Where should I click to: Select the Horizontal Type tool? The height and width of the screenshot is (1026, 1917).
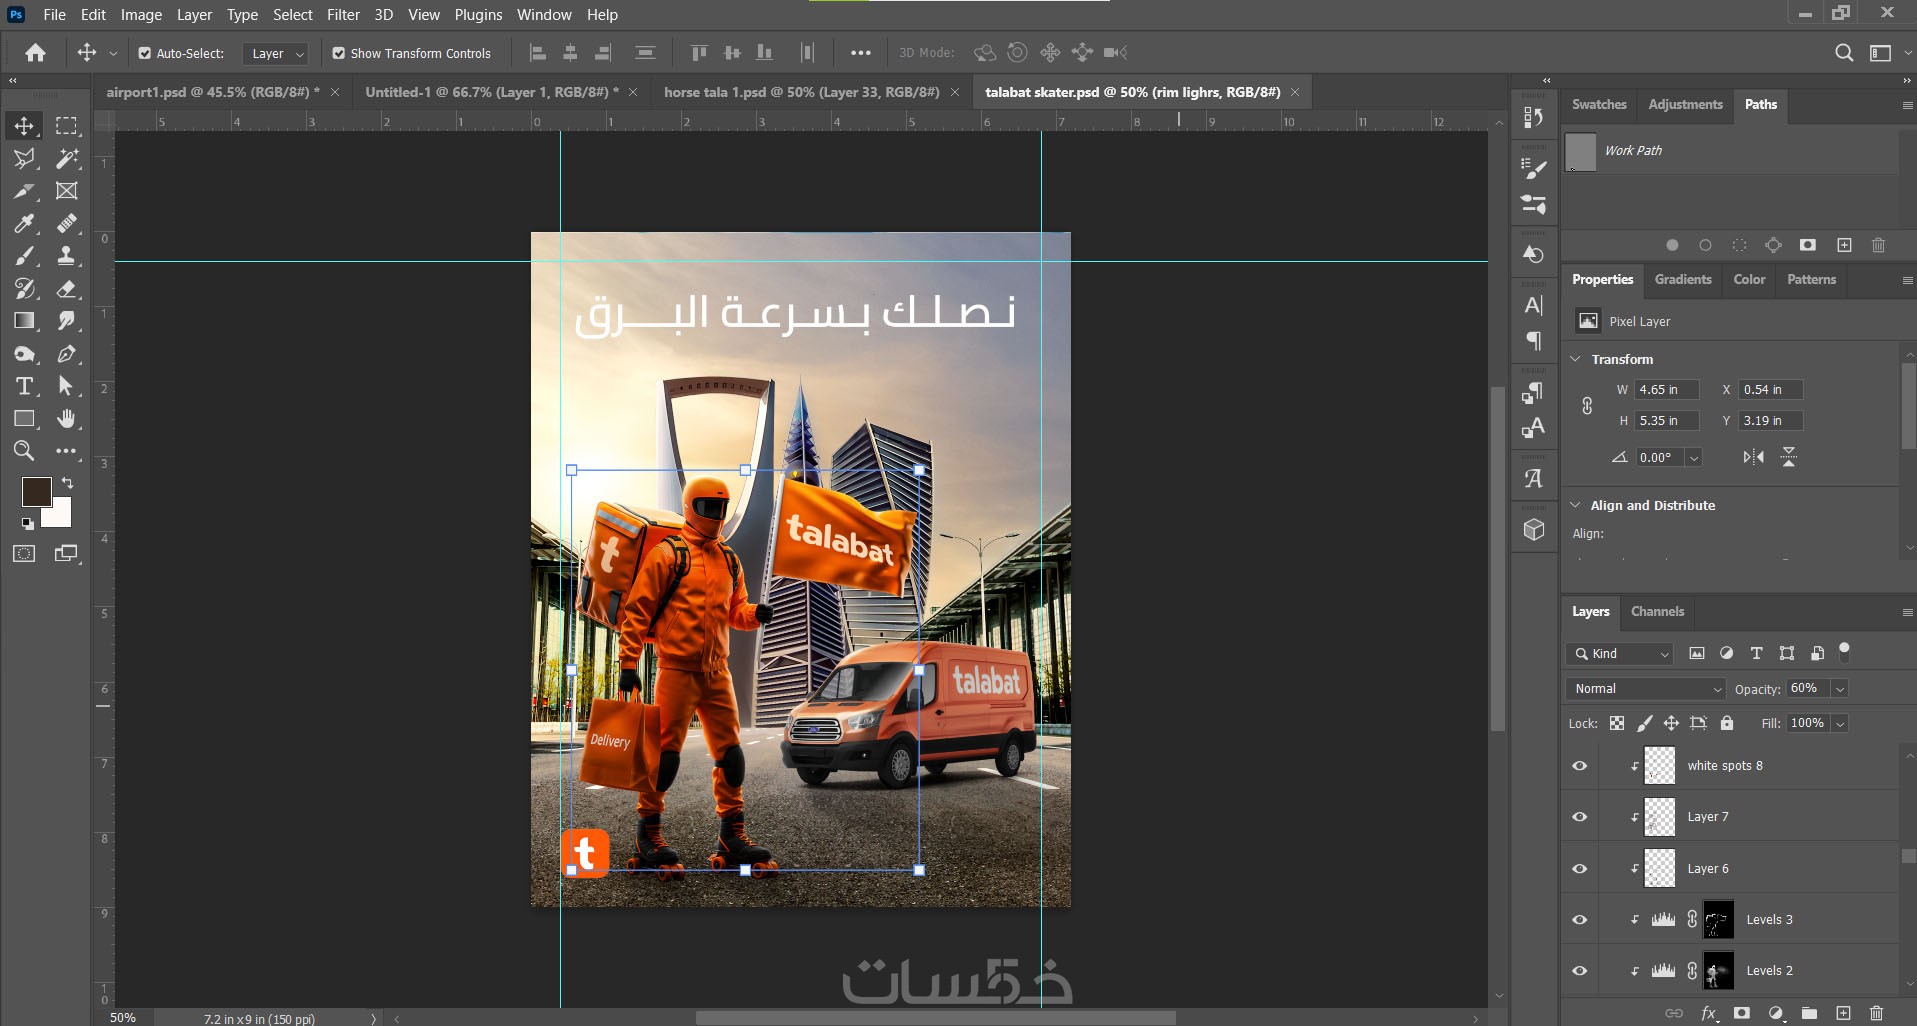24,387
